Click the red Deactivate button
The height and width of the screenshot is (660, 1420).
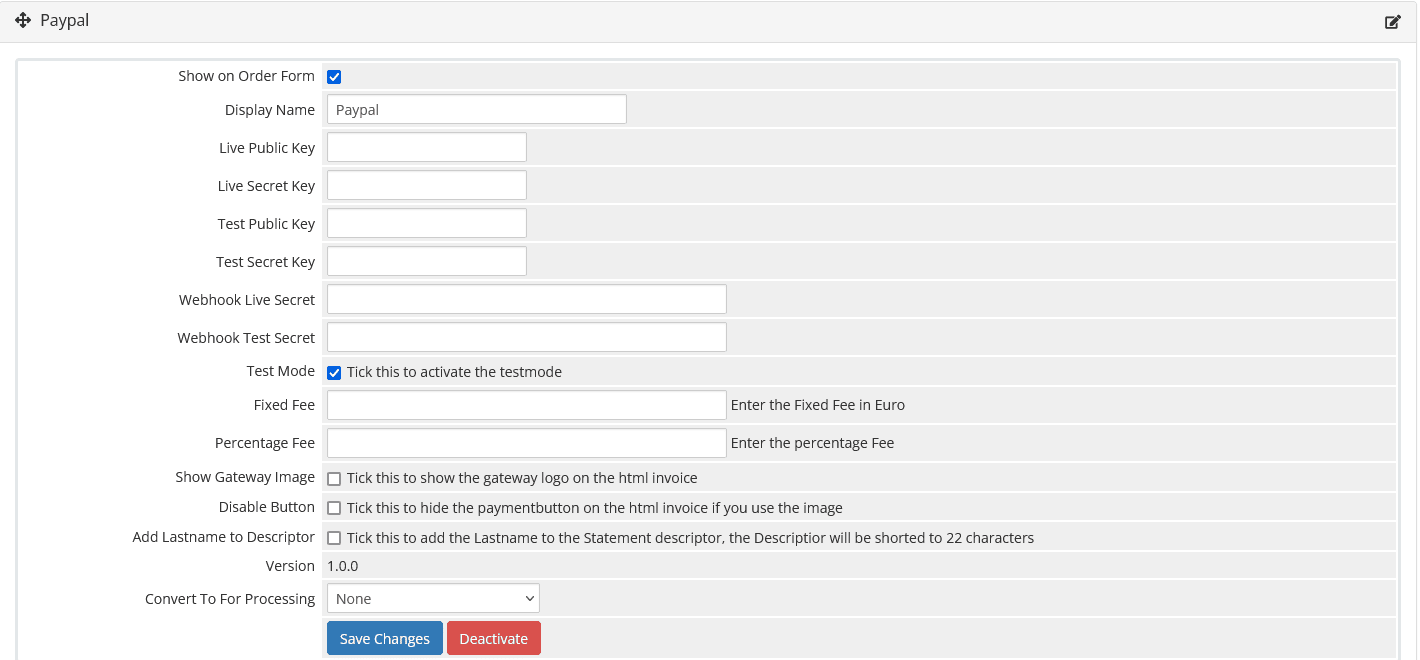click(x=493, y=639)
